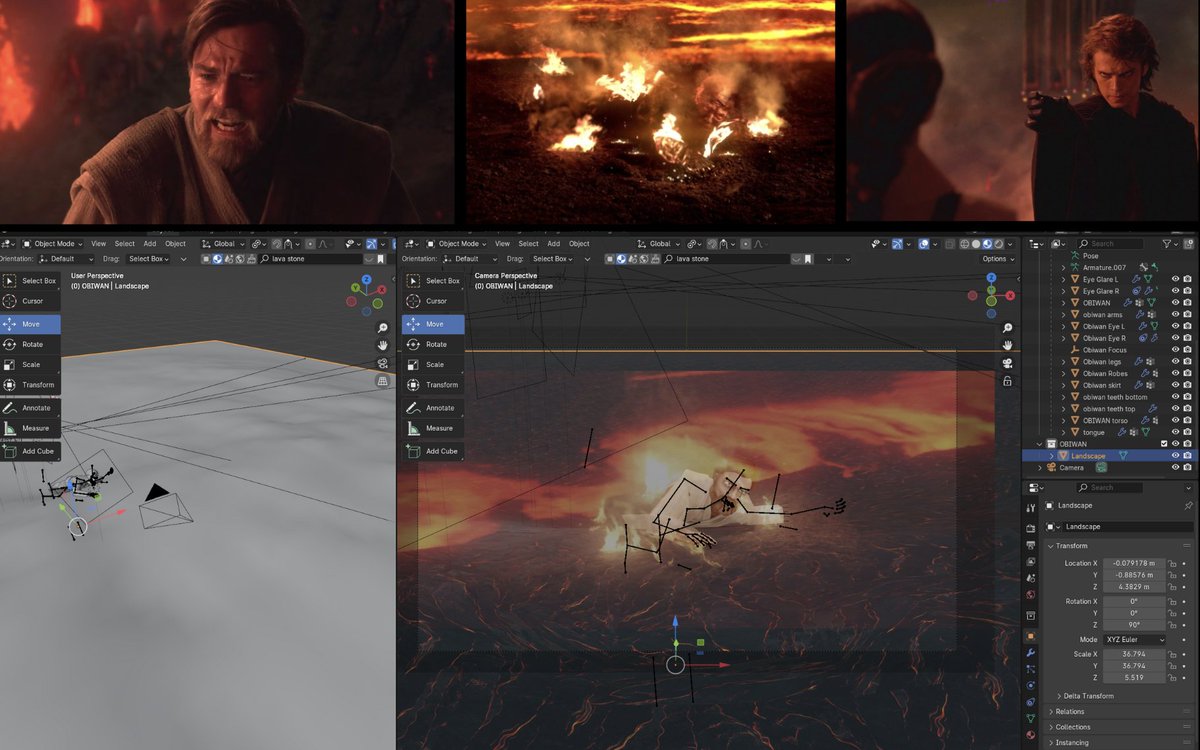Open the View menu in left viewport

98,243
